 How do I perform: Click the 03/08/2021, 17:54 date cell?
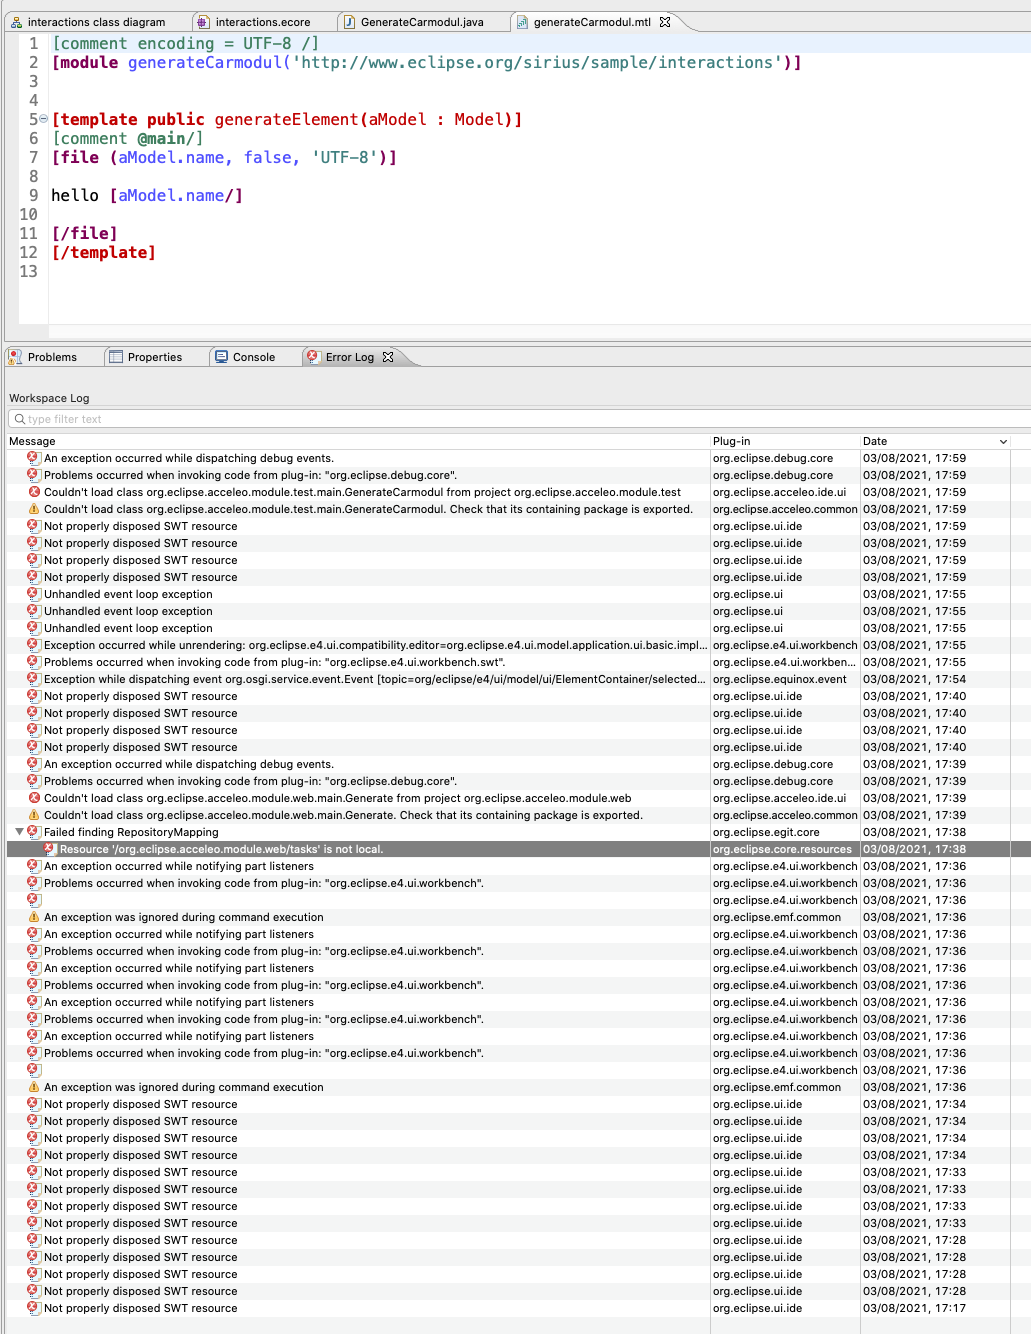915,679
